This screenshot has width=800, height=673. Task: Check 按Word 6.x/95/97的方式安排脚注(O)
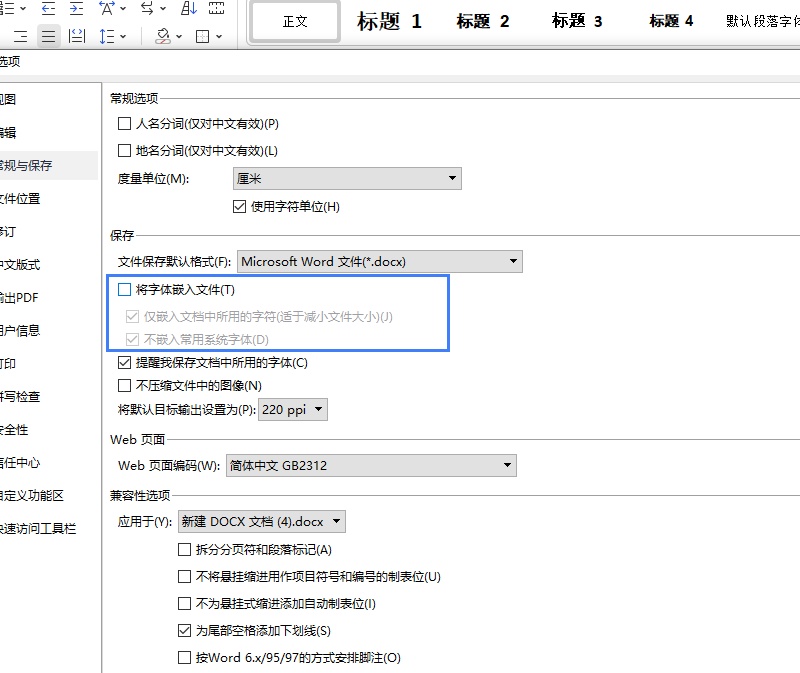(x=184, y=658)
